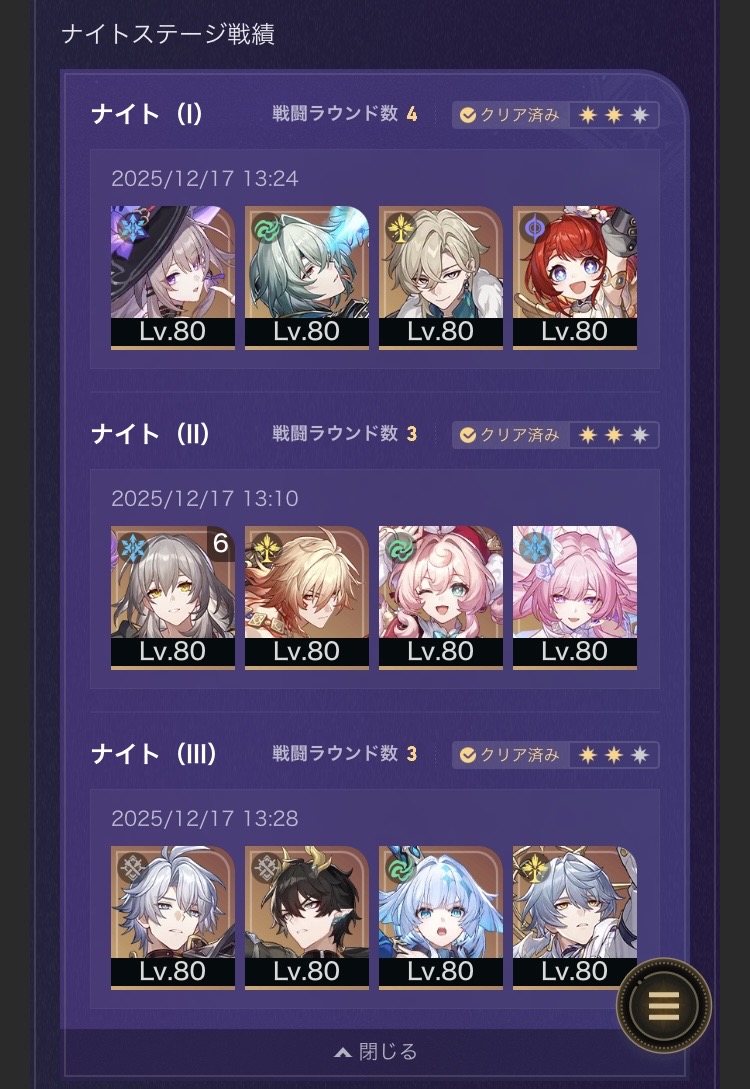Click the ナイト (II) クリア済み checkmark
Image resolution: width=750 pixels, height=1089 pixels.
467,435
